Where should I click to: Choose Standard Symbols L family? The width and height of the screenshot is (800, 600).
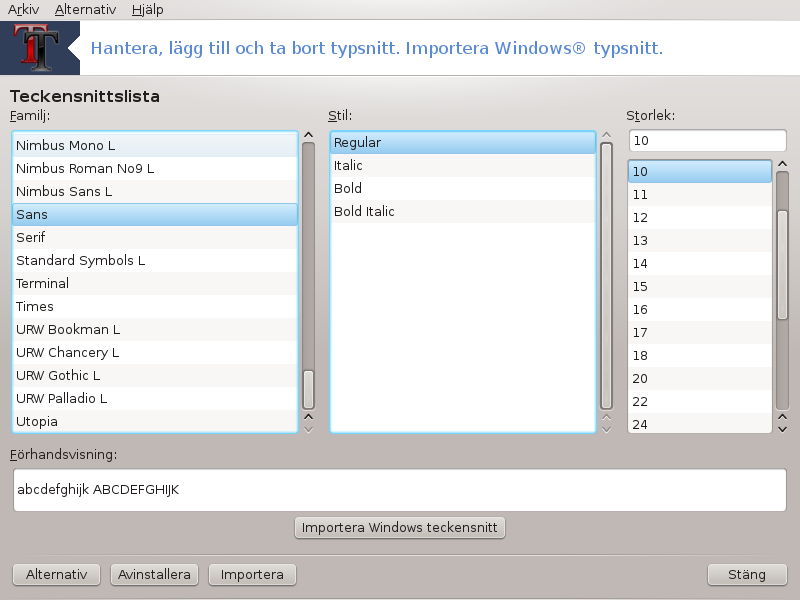click(155, 260)
